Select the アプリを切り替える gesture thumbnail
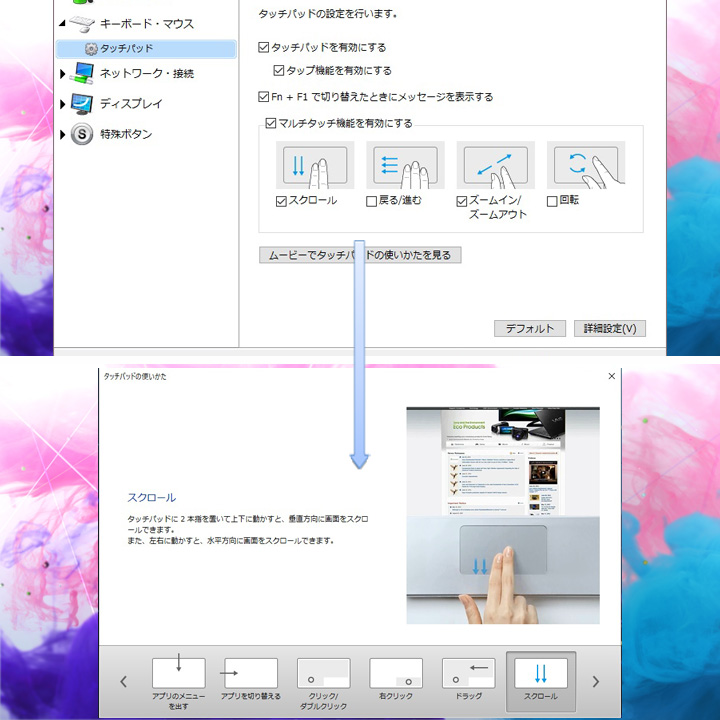The width and height of the screenshot is (720, 720). 250,673
